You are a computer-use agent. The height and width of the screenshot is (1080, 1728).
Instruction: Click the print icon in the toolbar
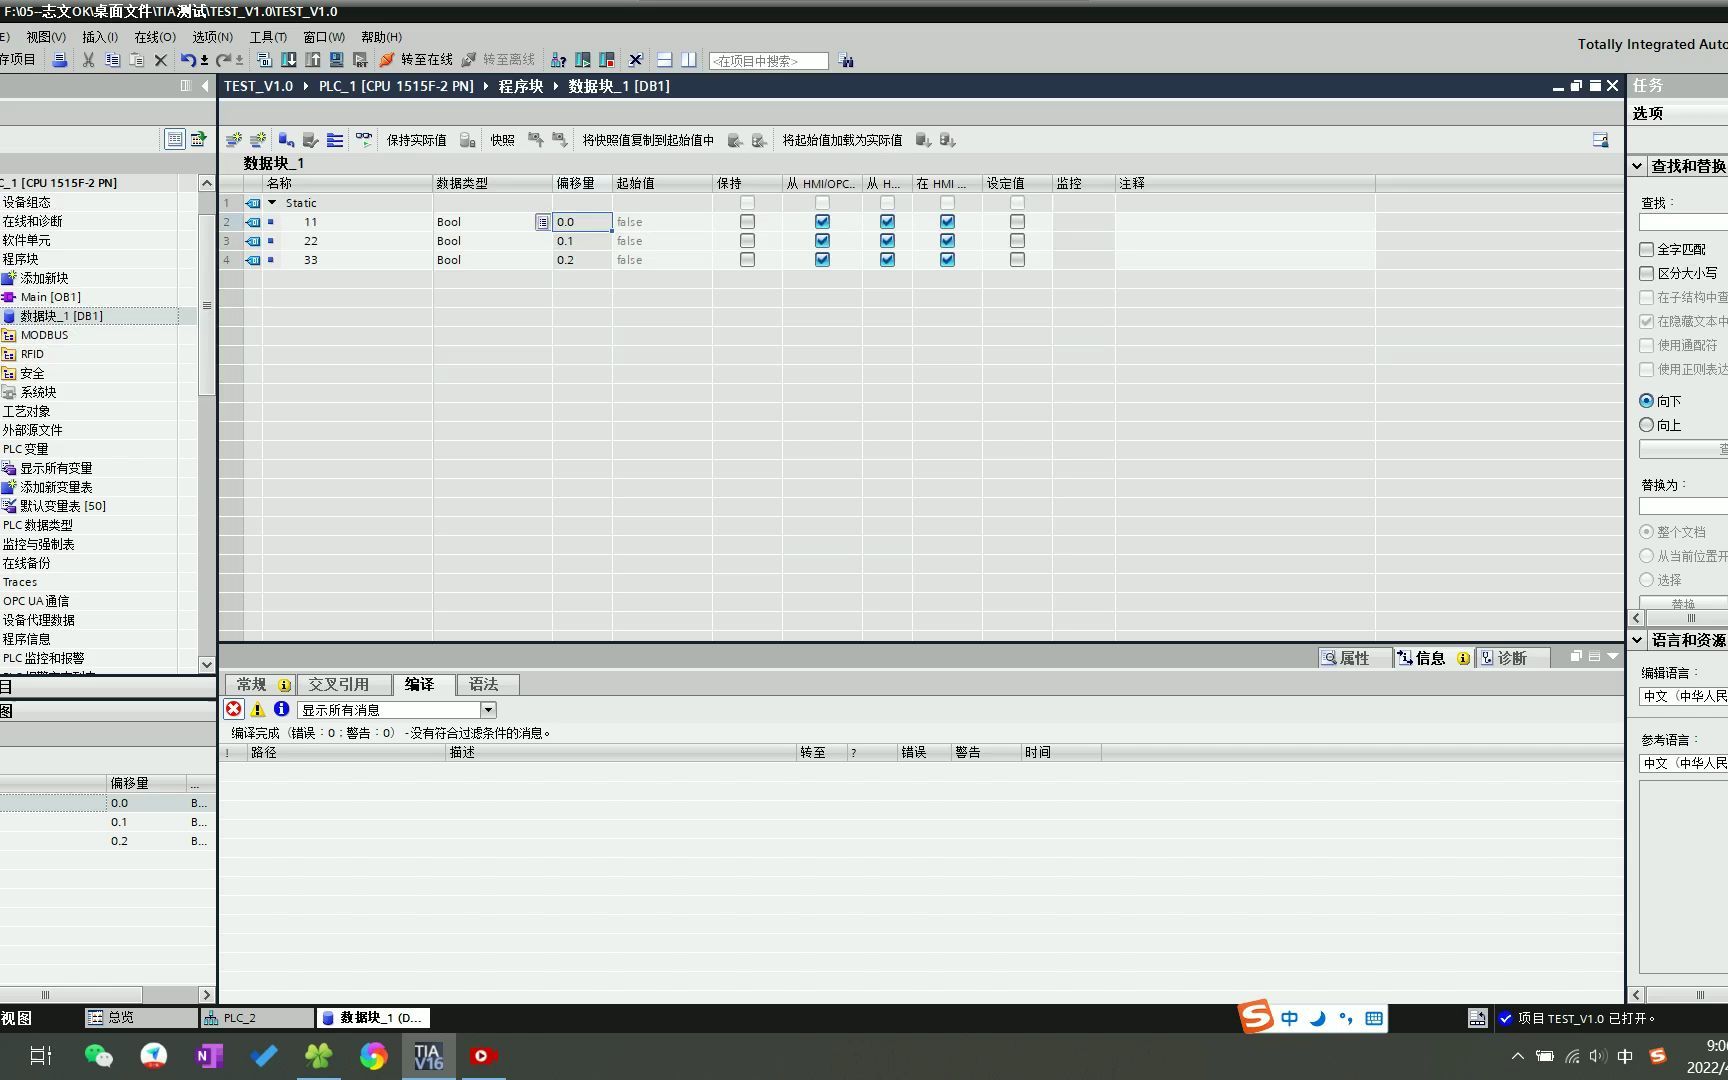click(x=60, y=60)
